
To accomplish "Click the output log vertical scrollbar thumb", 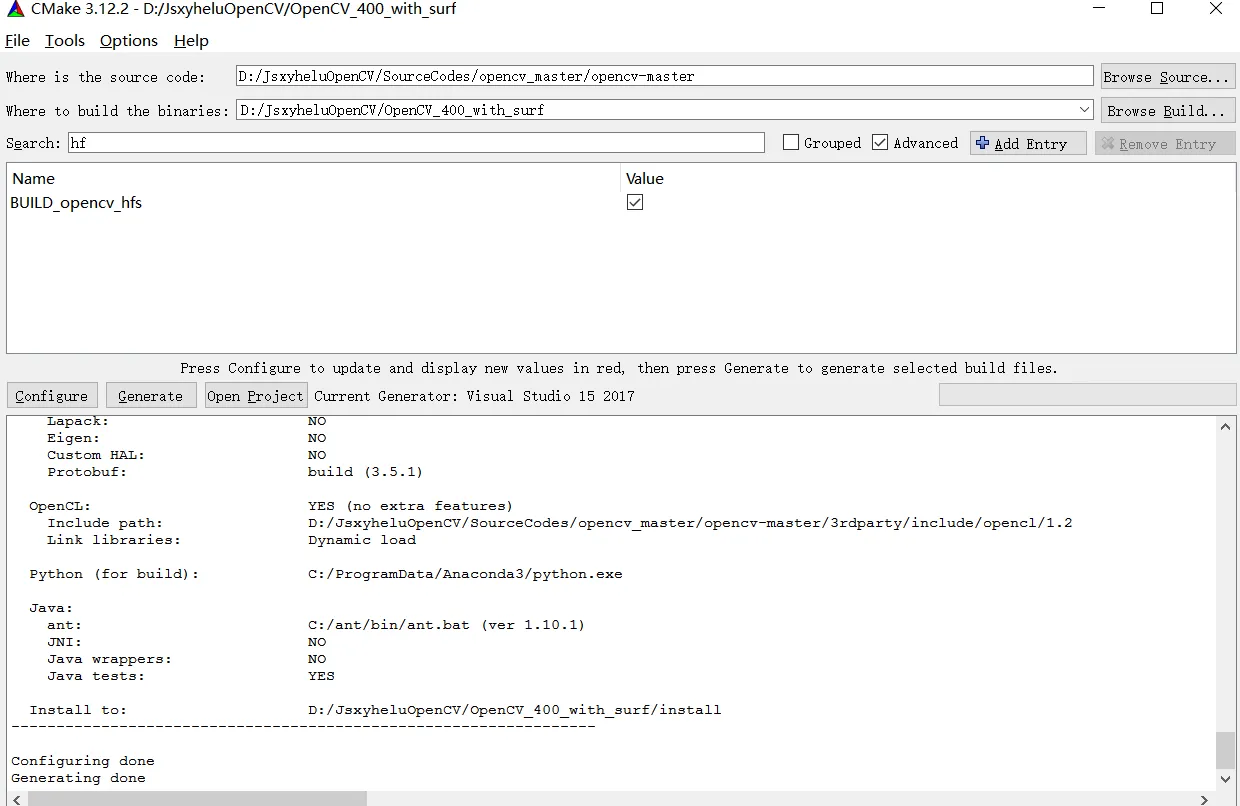I will click(1226, 748).
